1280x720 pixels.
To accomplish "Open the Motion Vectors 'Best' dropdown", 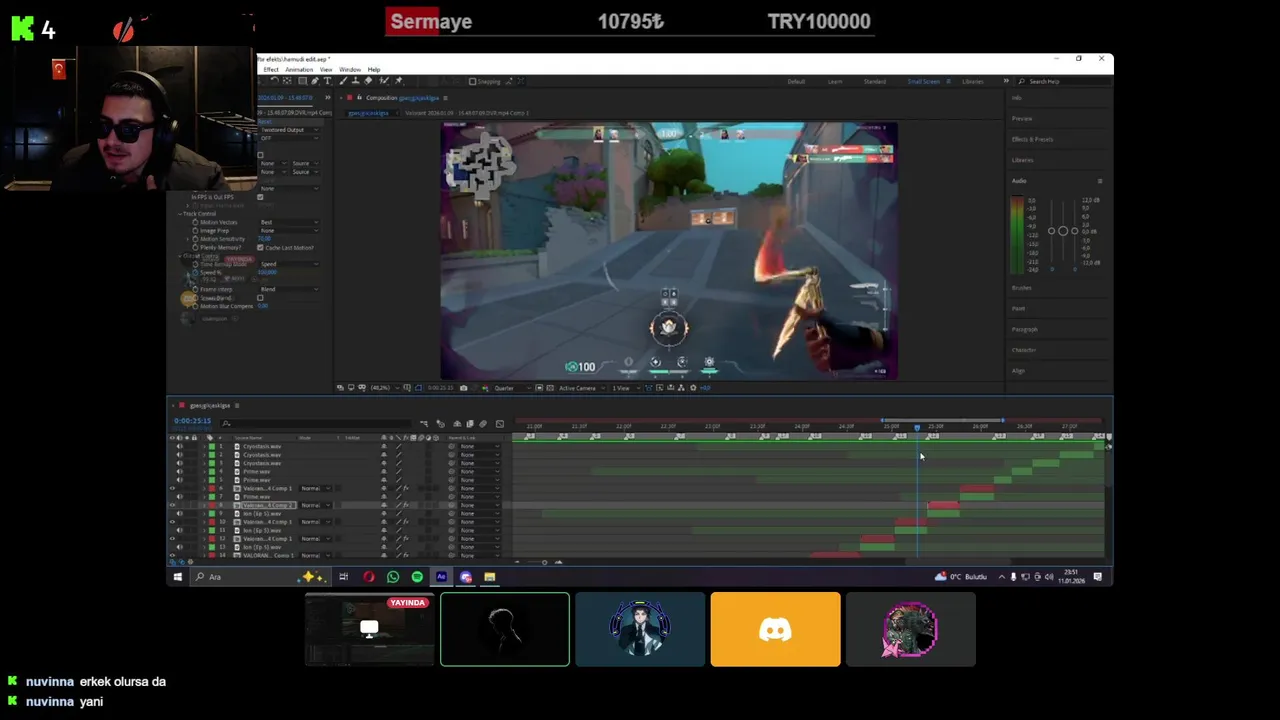I will click(x=289, y=222).
